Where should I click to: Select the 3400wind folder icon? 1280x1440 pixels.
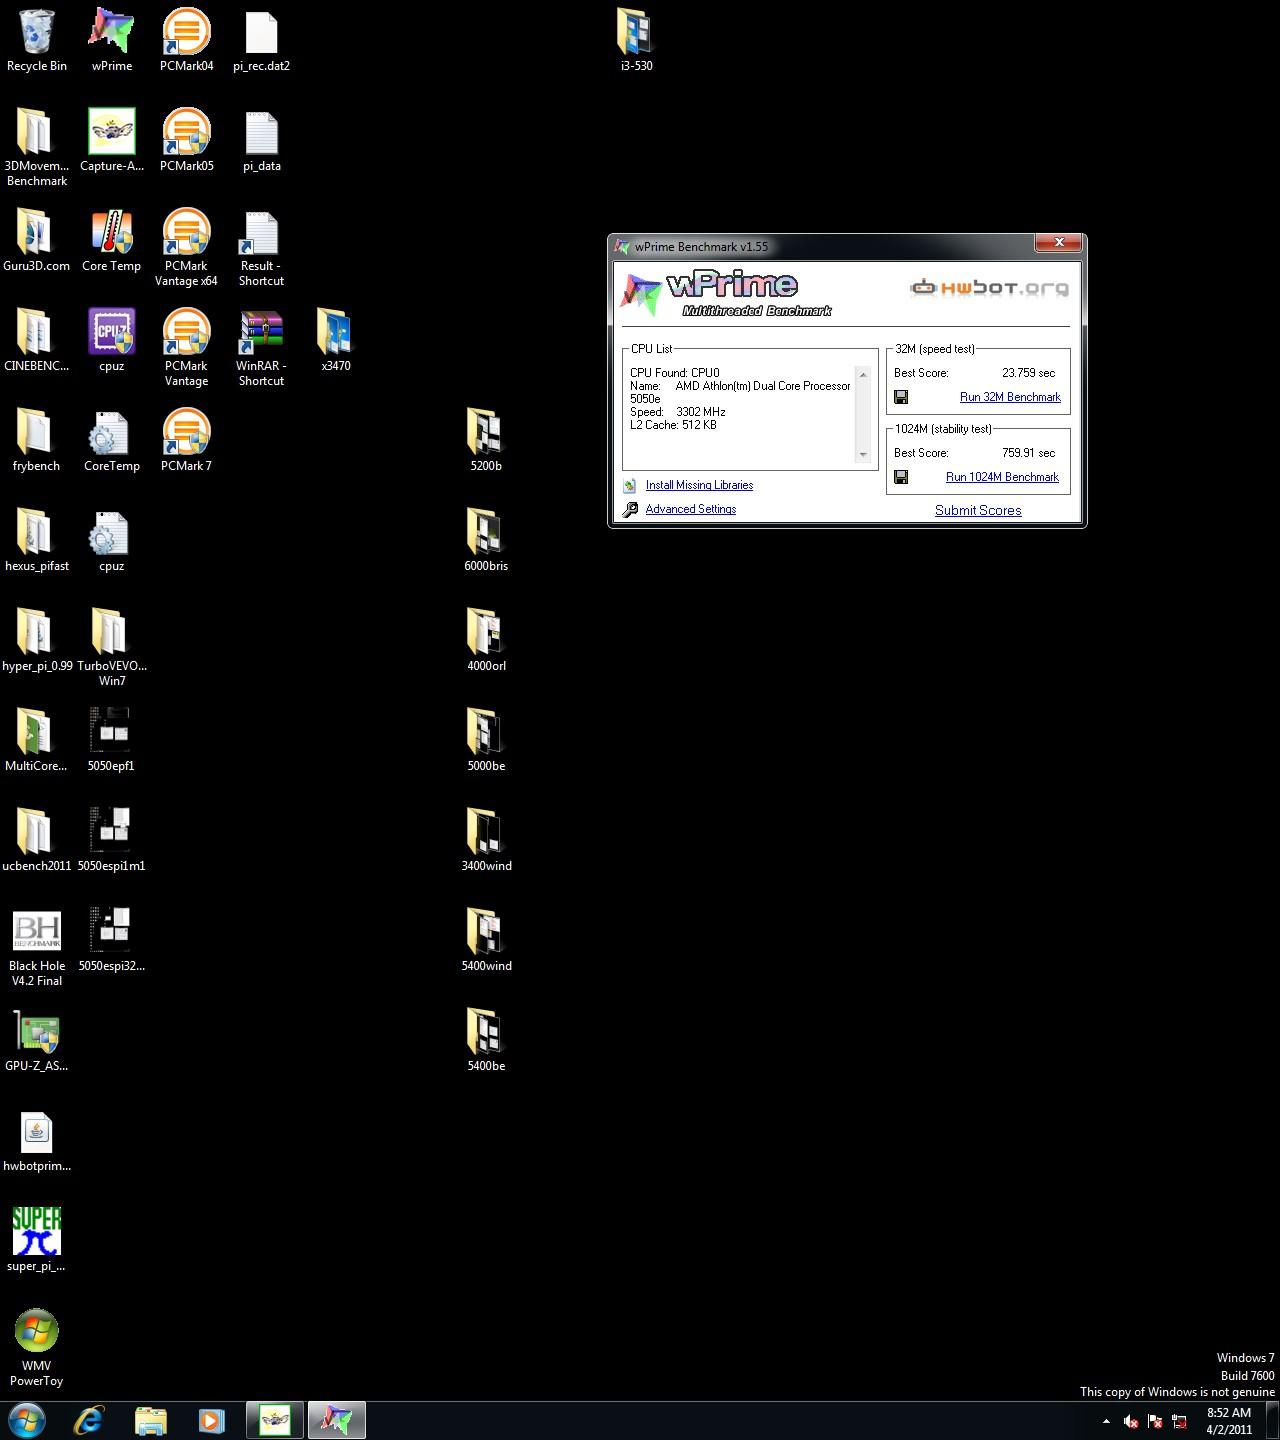486,833
